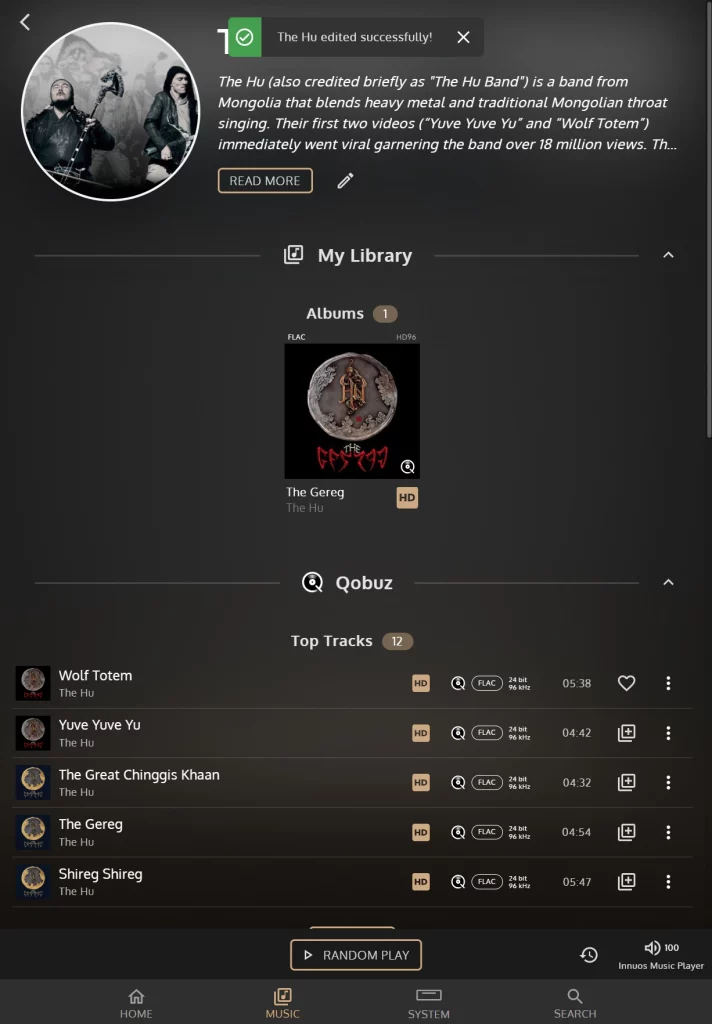Click the Qobuz icon on The Gereg album cover
Viewport: 712px width, 1024px height.
(408, 466)
